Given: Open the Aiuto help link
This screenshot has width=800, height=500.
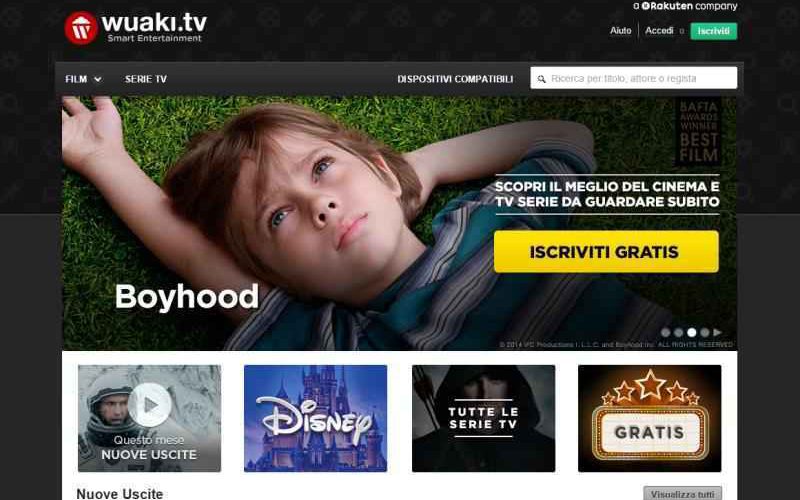Looking at the screenshot, I should pos(620,31).
